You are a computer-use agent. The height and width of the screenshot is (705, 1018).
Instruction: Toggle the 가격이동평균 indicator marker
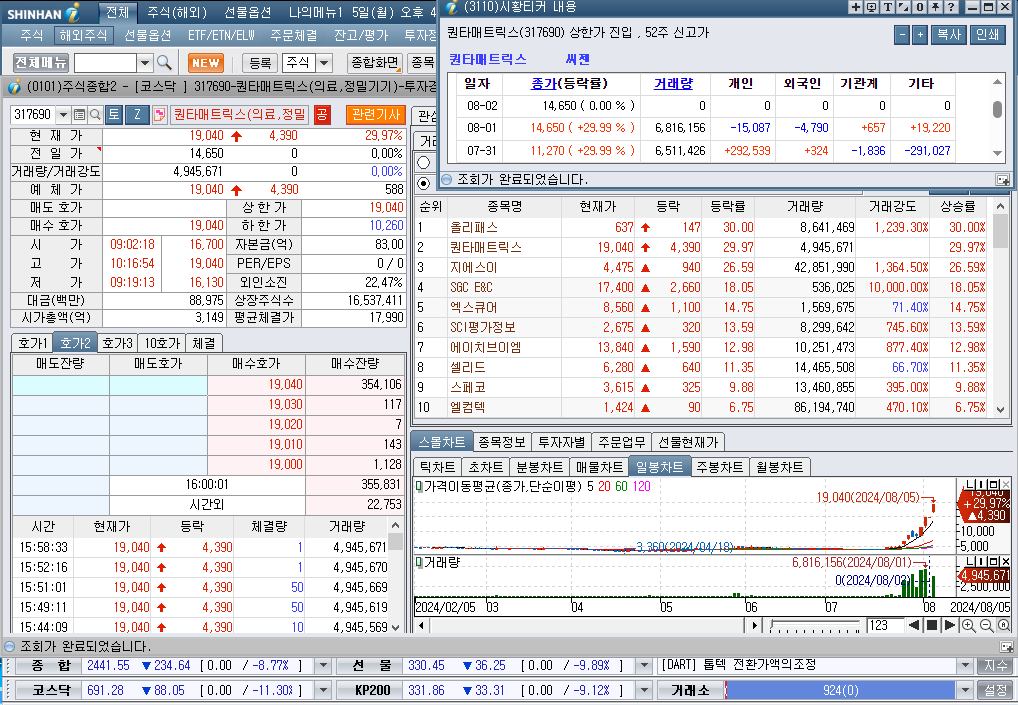click(x=419, y=486)
